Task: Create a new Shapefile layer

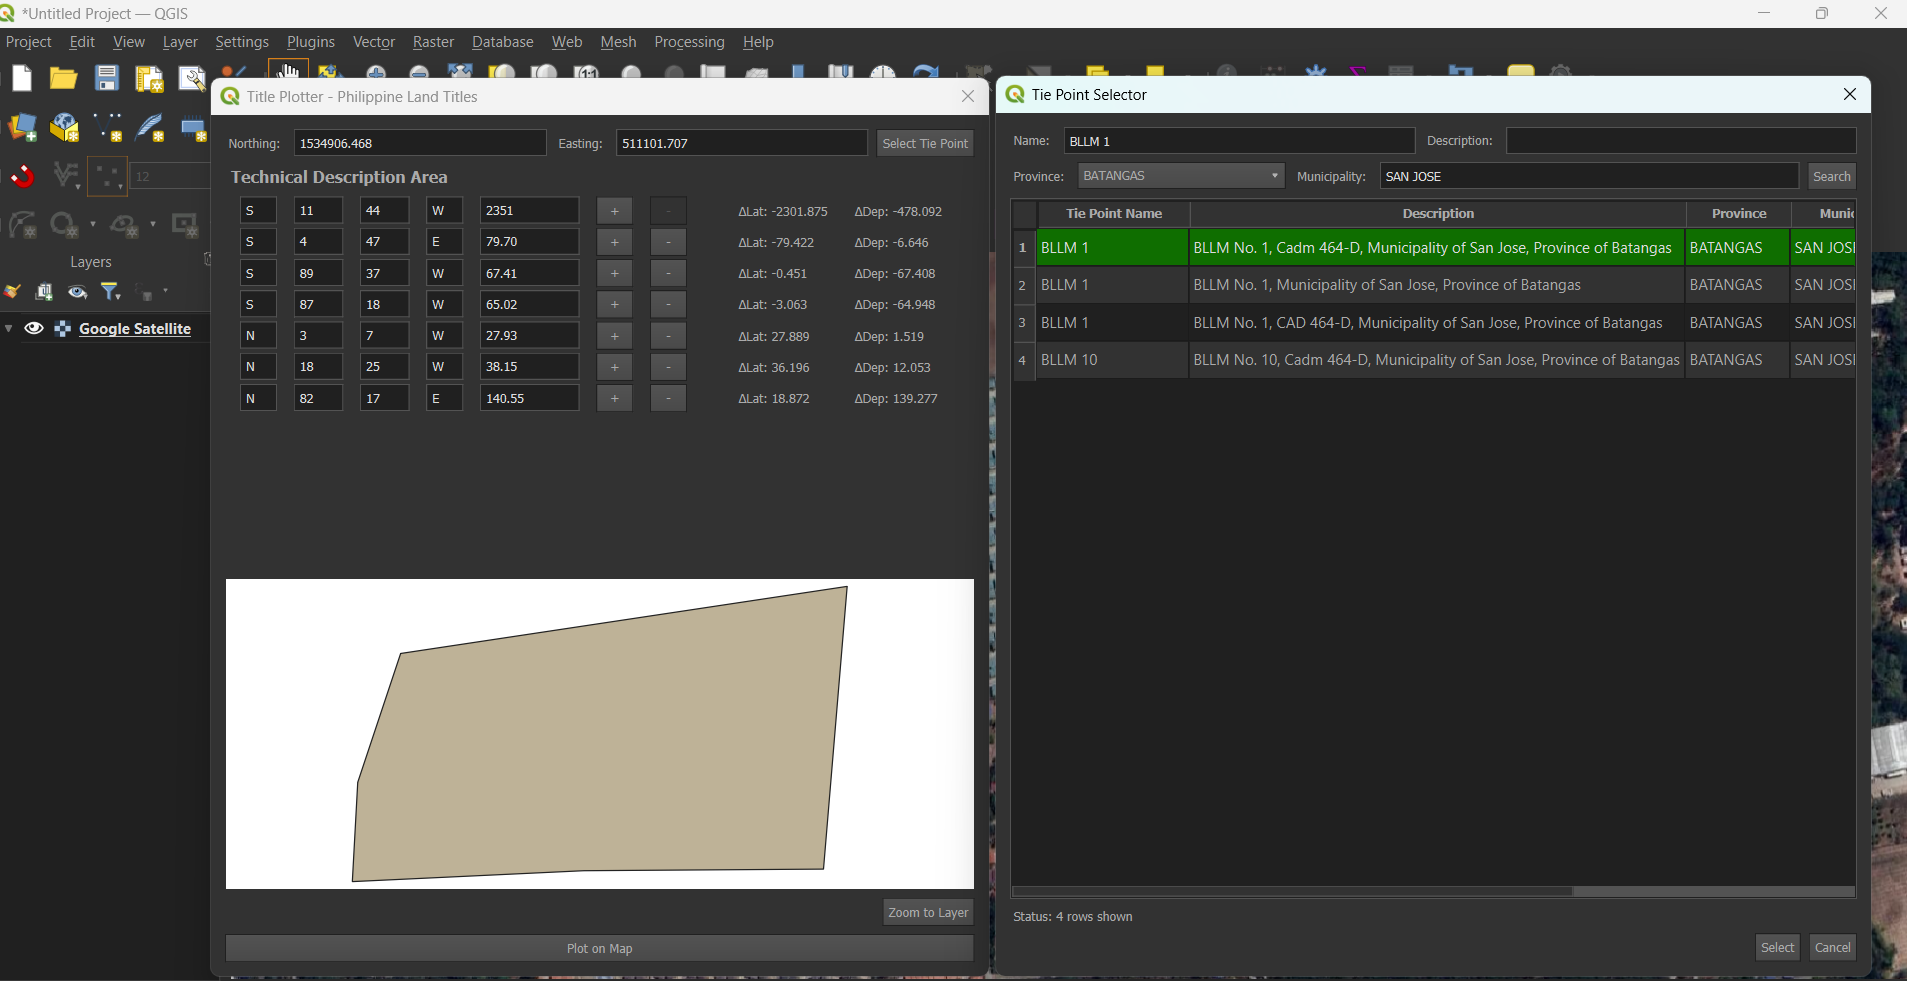Action: [x=108, y=128]
